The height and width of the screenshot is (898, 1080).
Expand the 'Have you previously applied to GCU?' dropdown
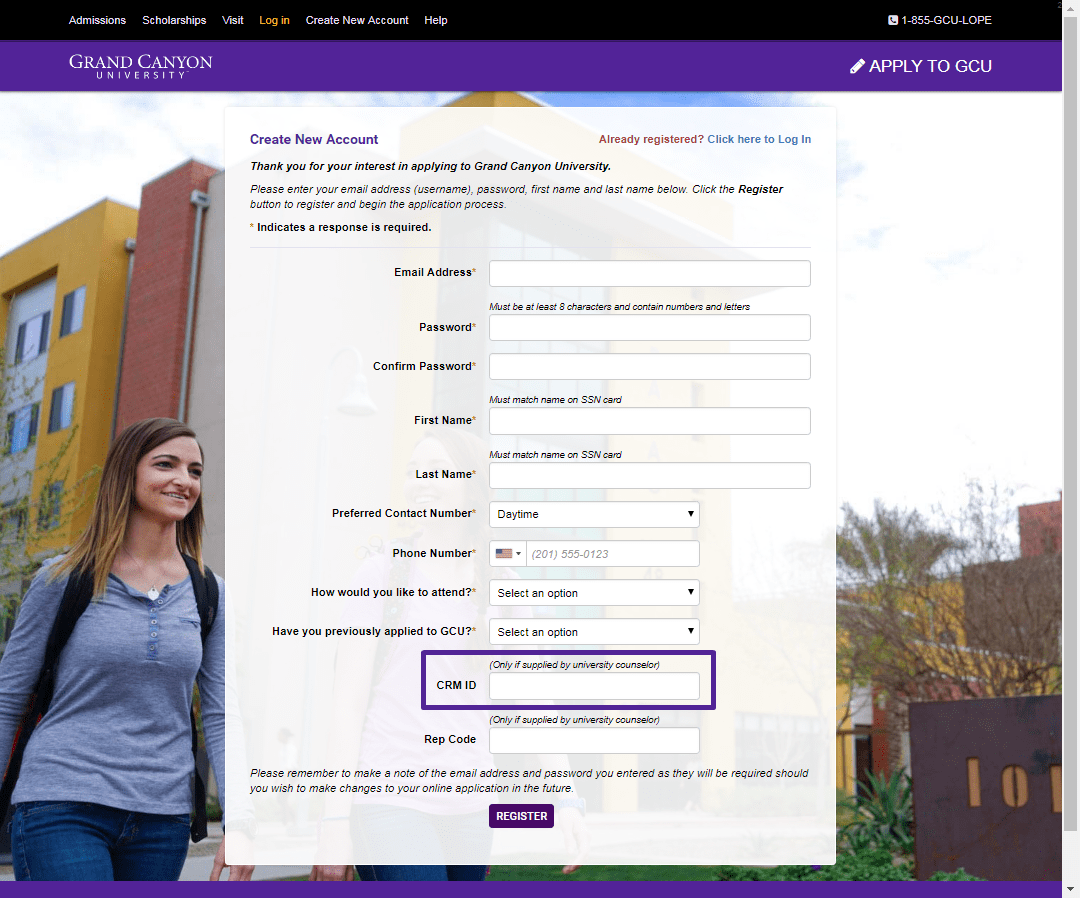click(x=593, y=631)
